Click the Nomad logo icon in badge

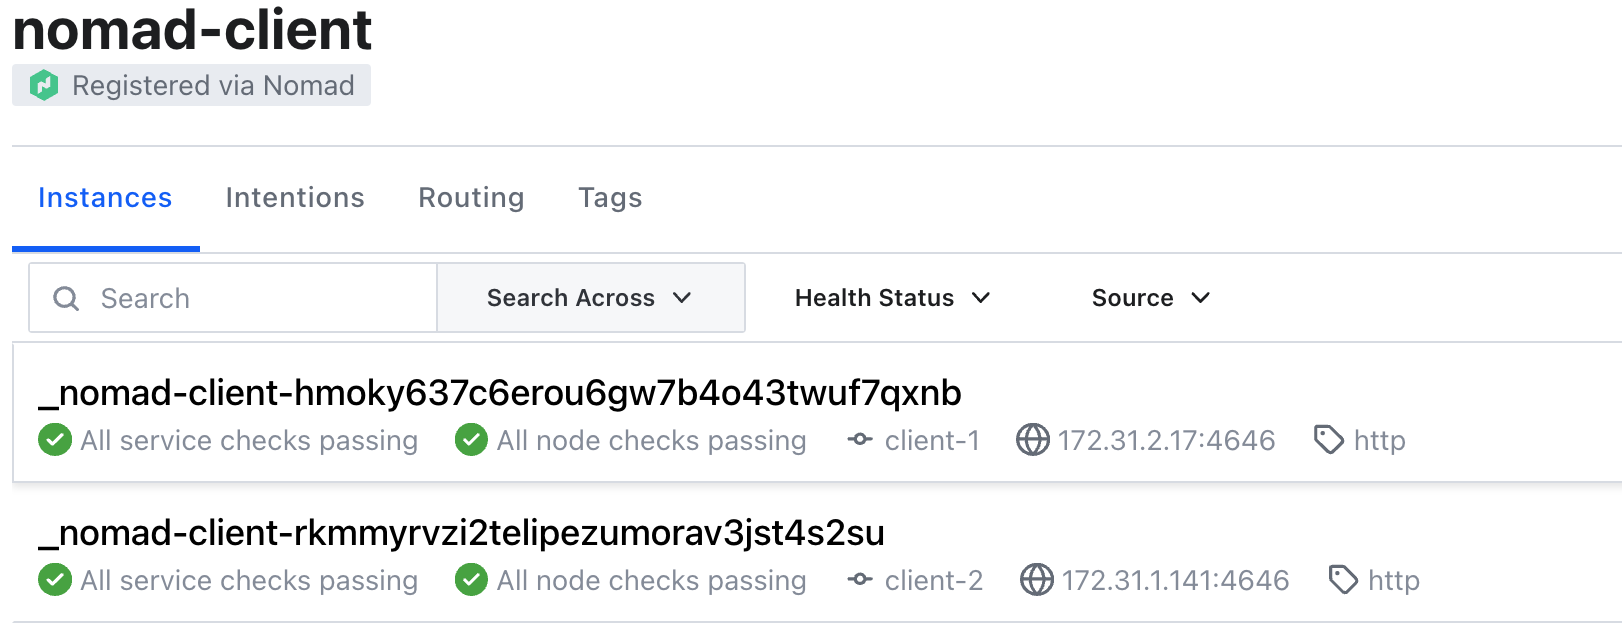pos(43,86)
